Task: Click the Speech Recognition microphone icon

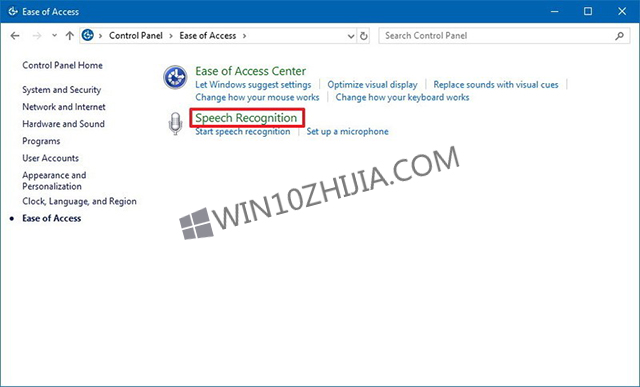Action: point(175,124)
